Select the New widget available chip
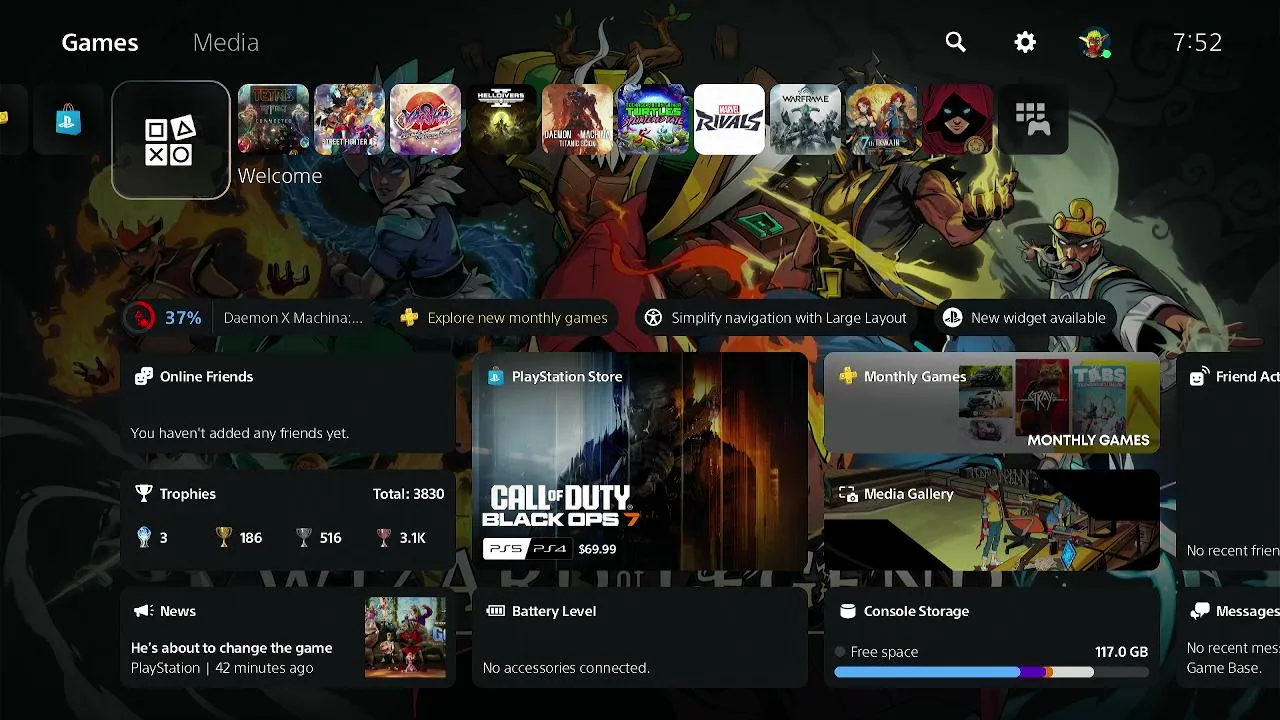This screenshot has width=1280, height=720. pyautogui.click(x=1025, y=317)
